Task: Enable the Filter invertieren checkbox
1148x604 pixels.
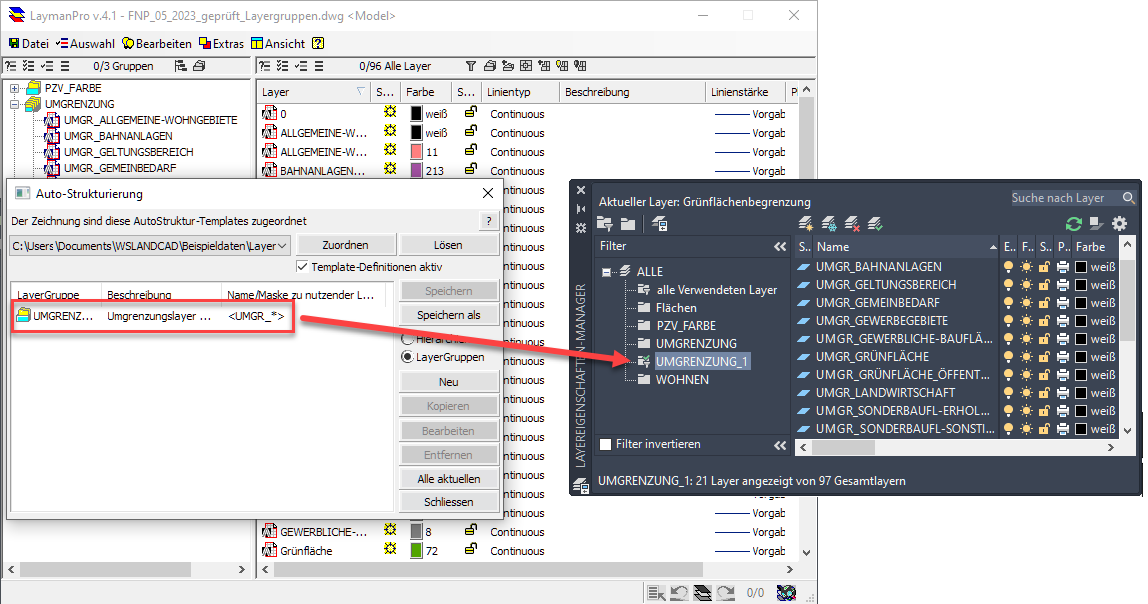Action: coord(604,444)
